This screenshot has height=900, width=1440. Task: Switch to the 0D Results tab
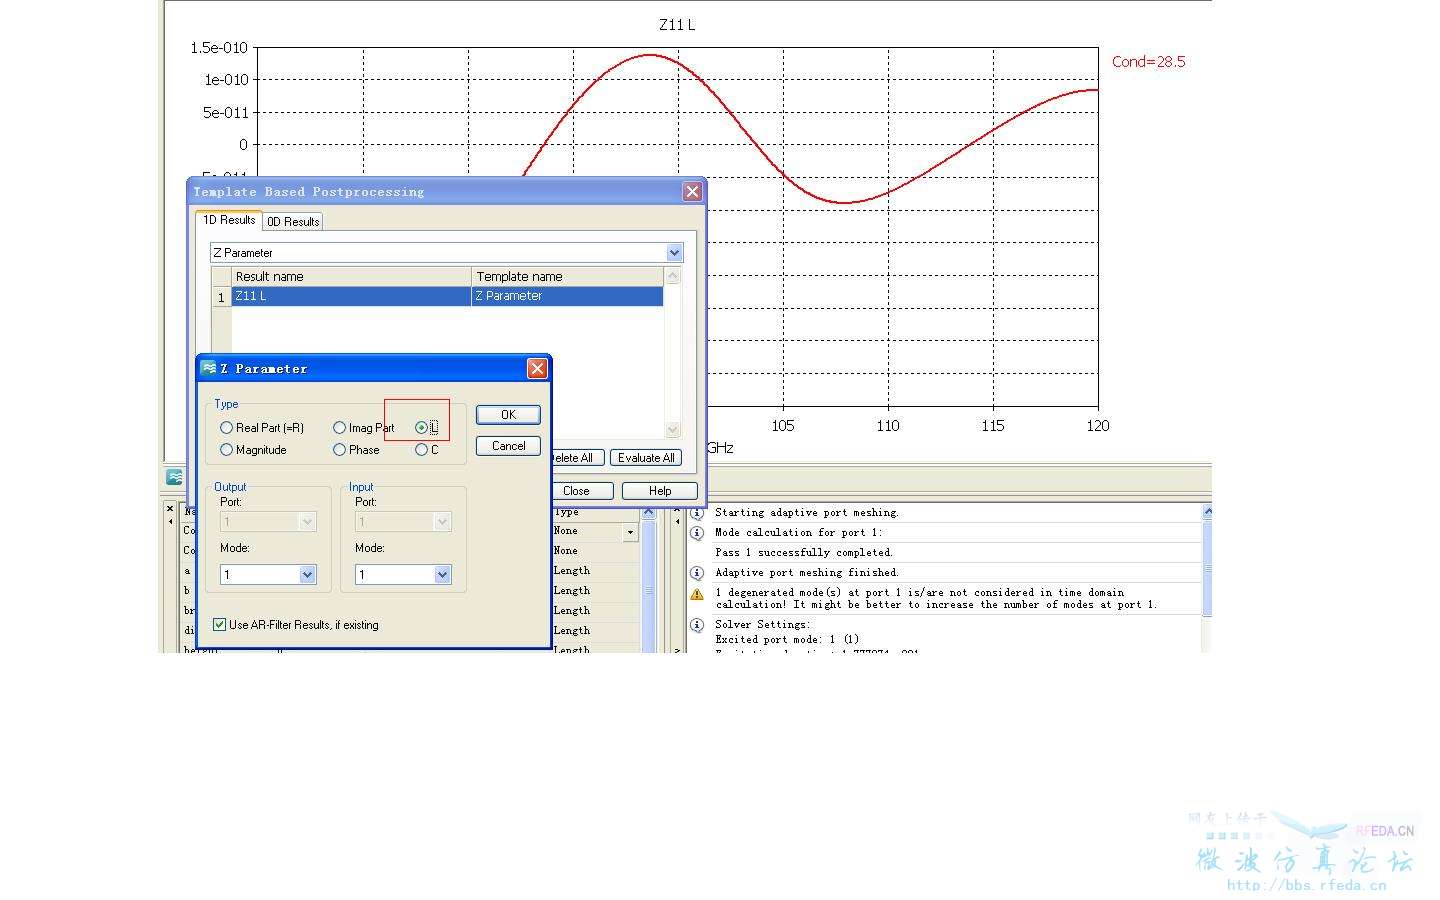point(293,222)
